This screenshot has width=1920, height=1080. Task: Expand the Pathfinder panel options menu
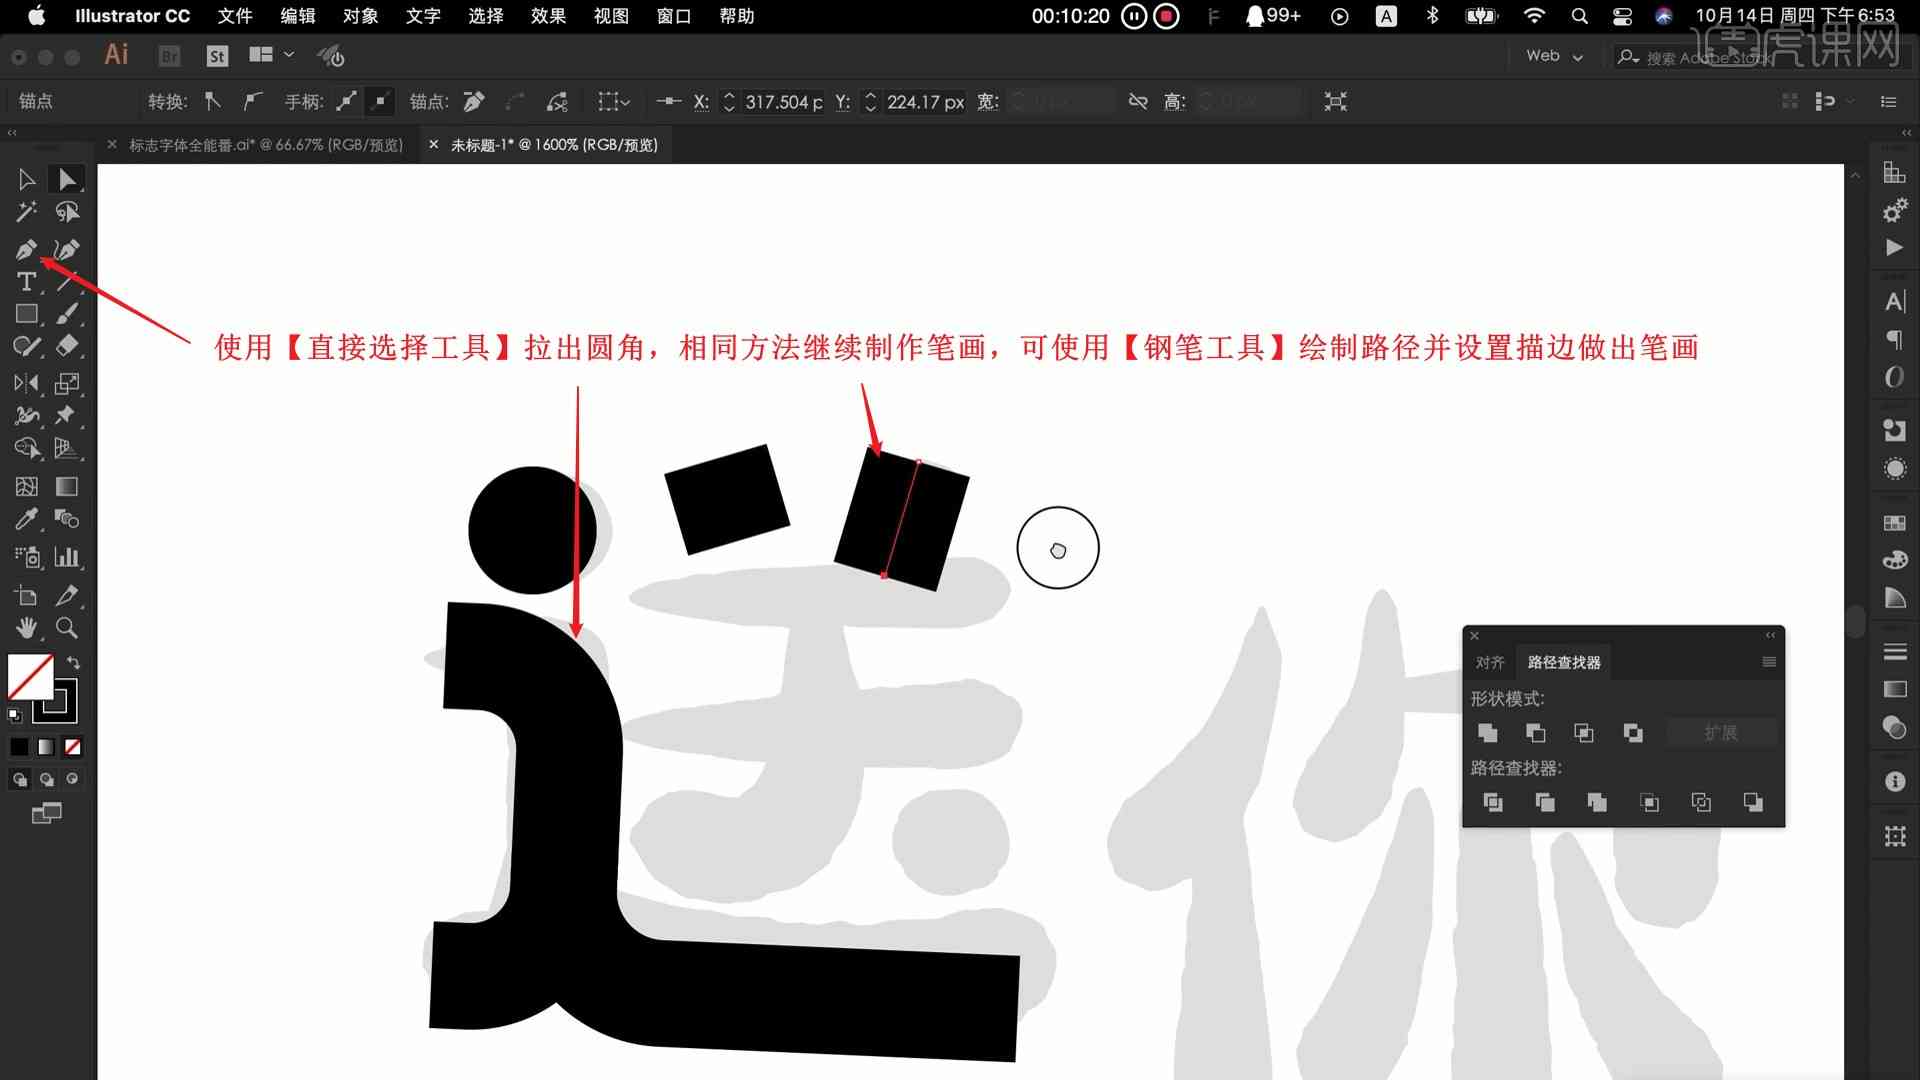[1766, 662]
